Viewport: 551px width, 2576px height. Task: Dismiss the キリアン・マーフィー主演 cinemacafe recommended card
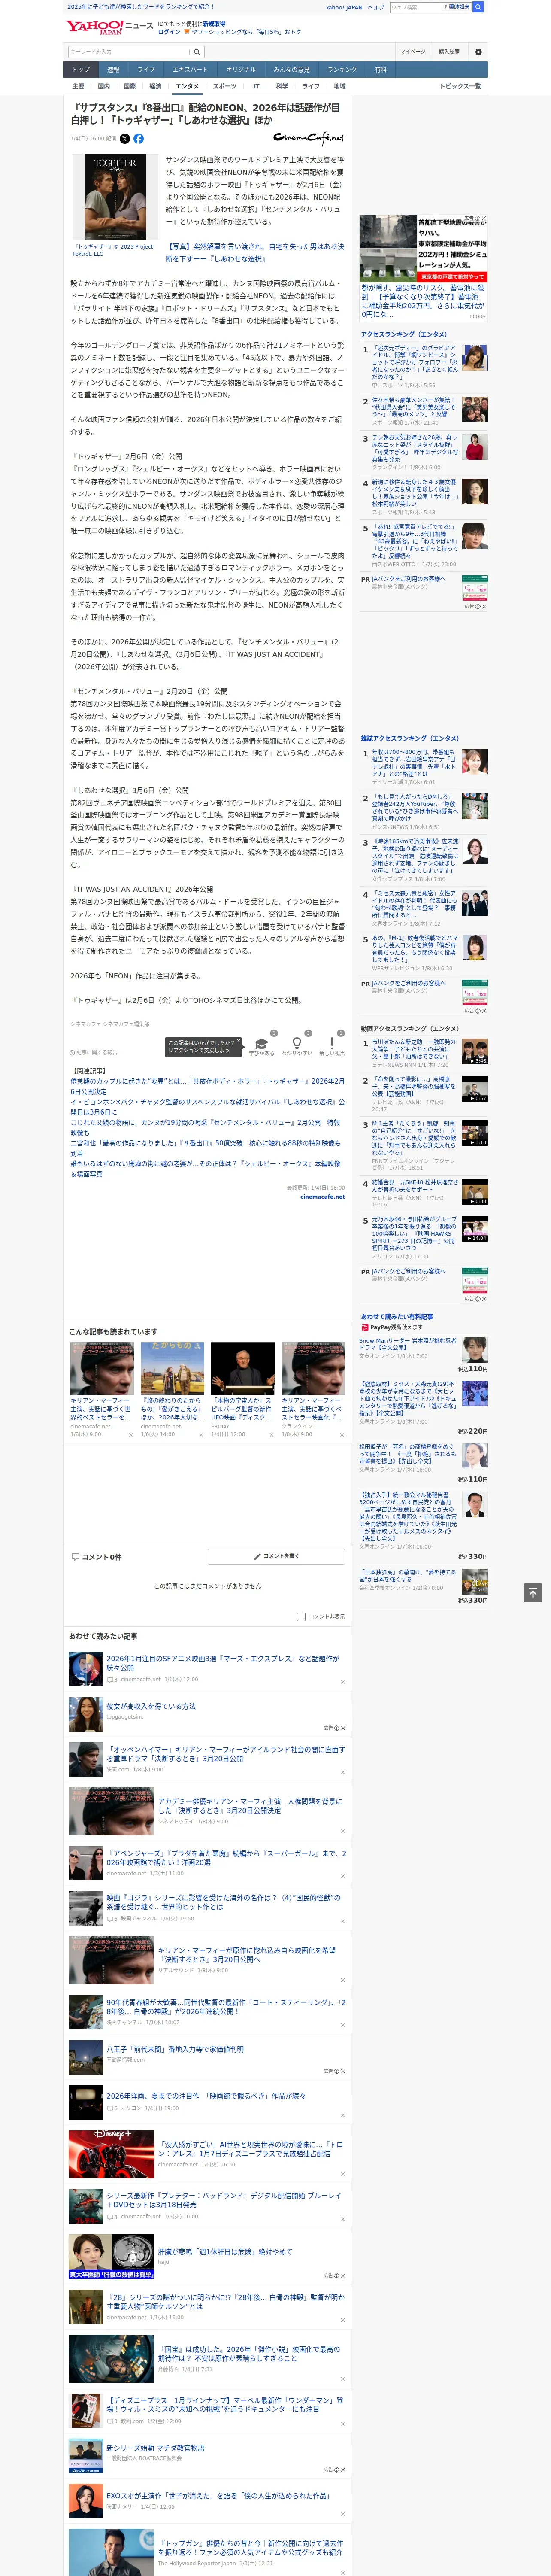click(x=130, y=1435)
